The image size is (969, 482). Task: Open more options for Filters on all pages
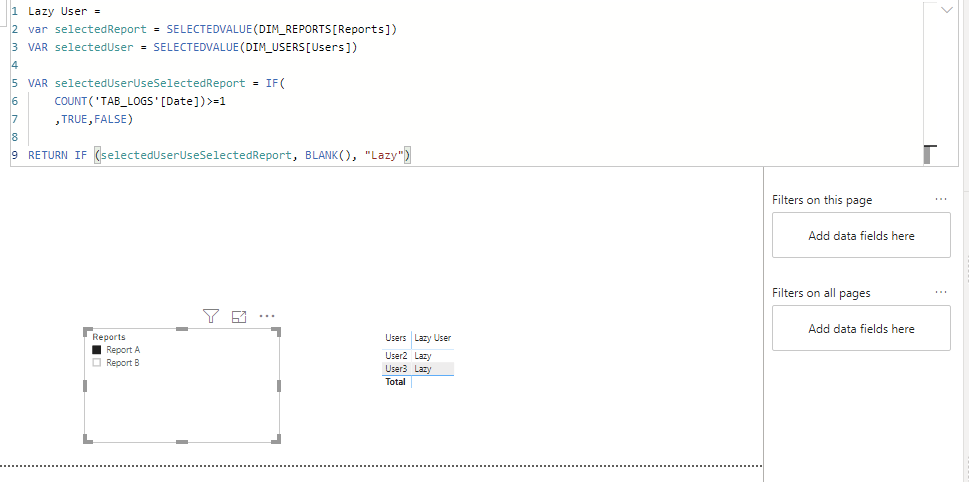tap(941, 292)
